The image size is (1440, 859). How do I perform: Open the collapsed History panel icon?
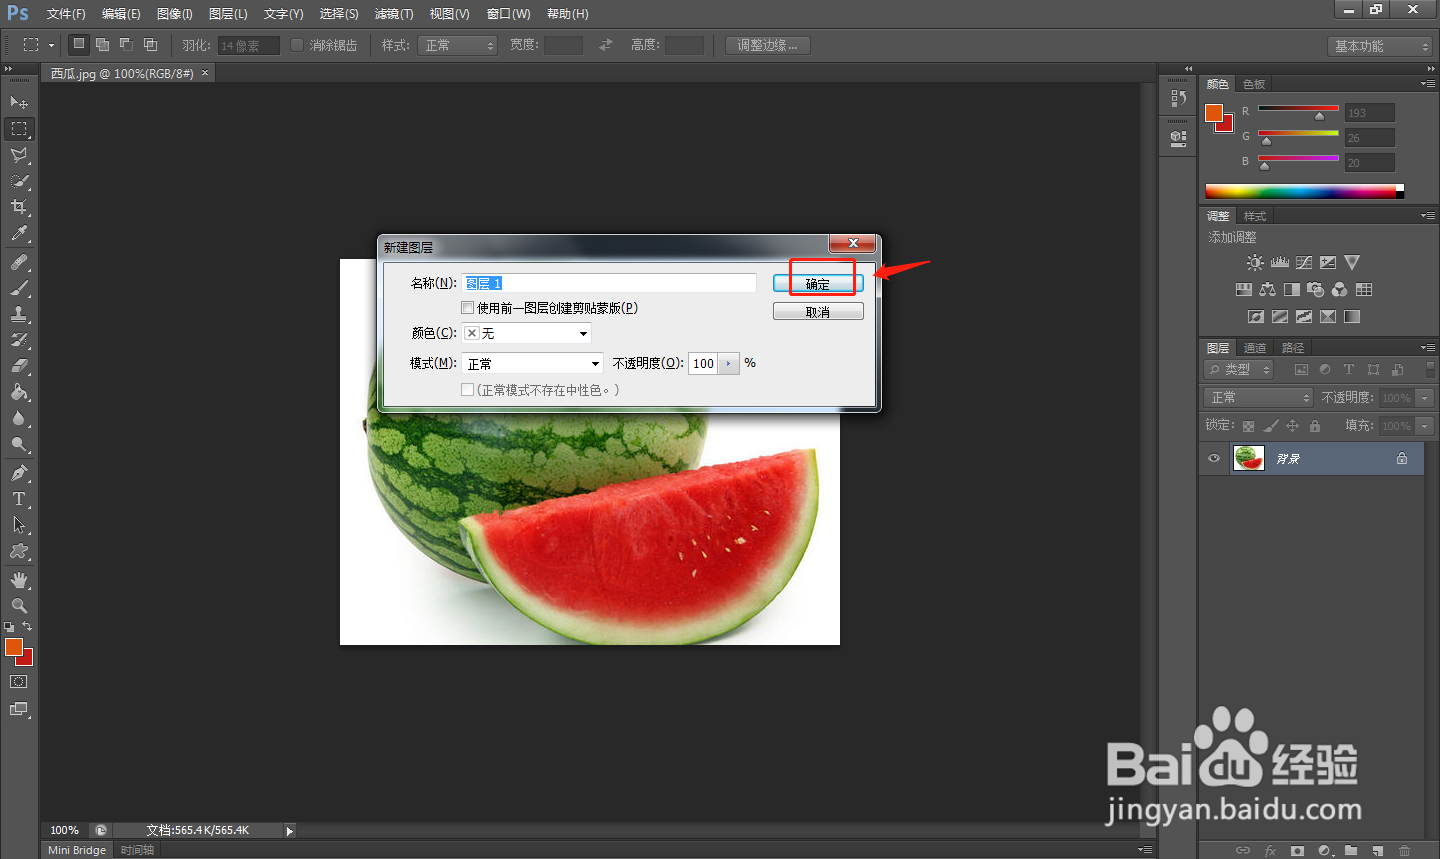click(x=1178, y=98)
